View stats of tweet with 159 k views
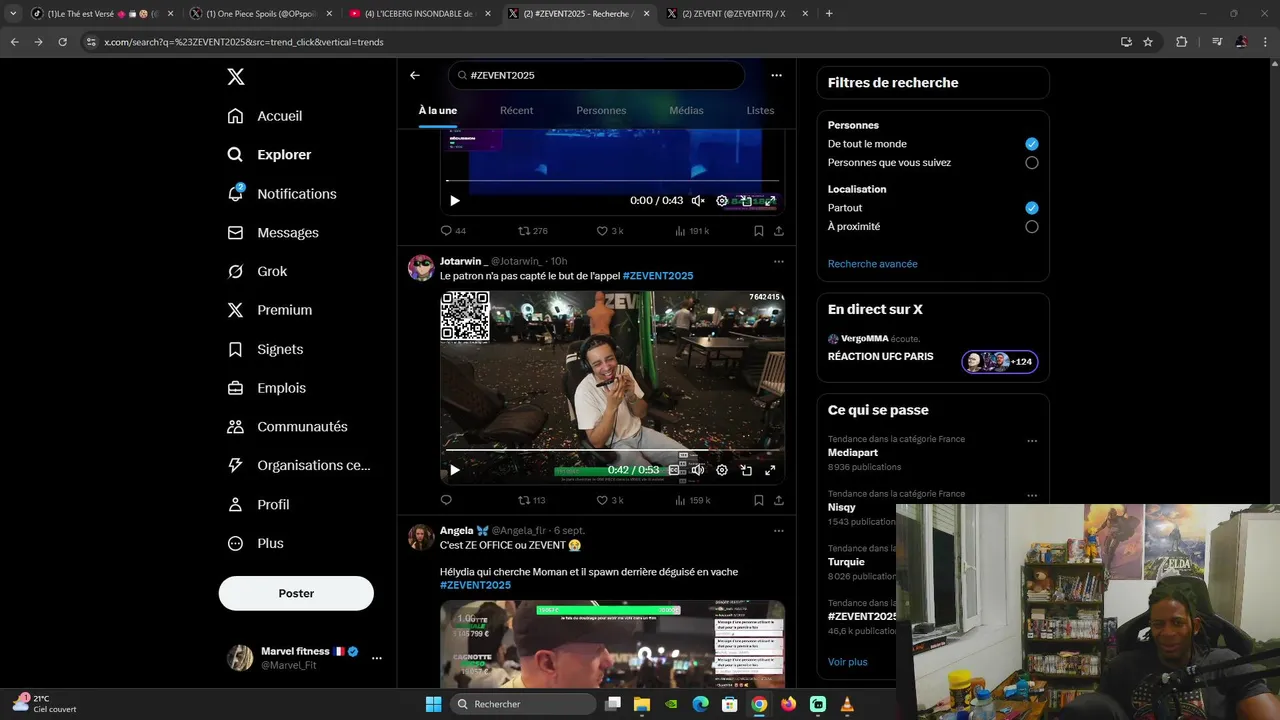The image size is (1280, 720). point(693,500)
